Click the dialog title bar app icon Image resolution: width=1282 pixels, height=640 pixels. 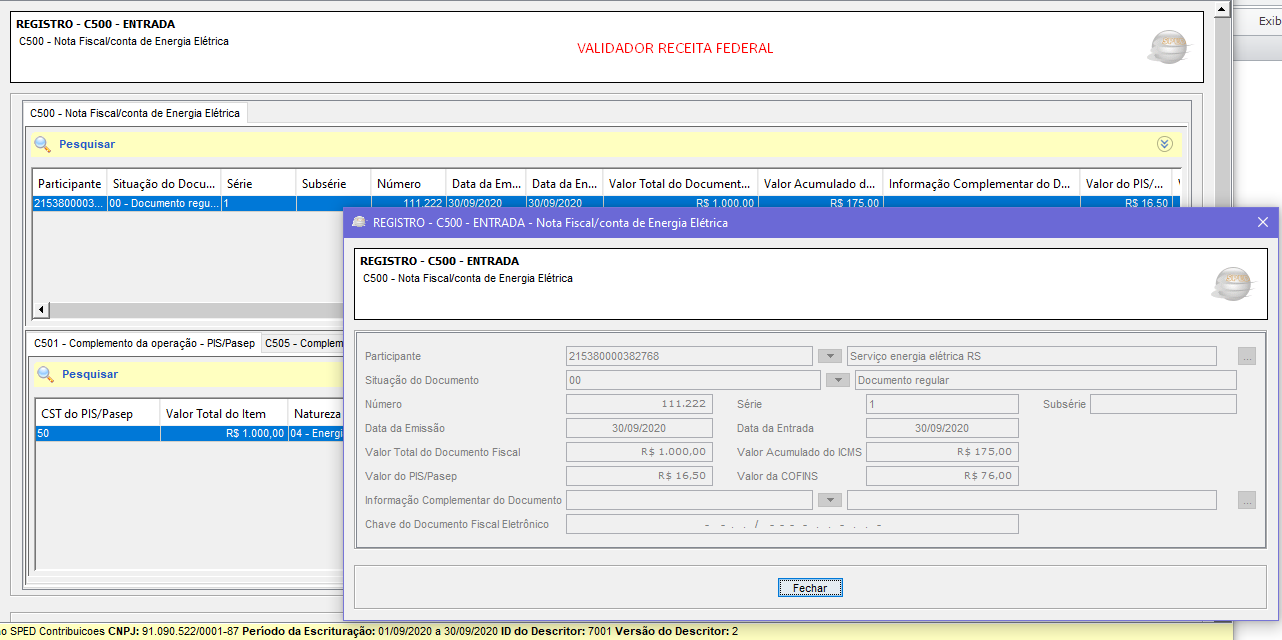click(359, 223)
